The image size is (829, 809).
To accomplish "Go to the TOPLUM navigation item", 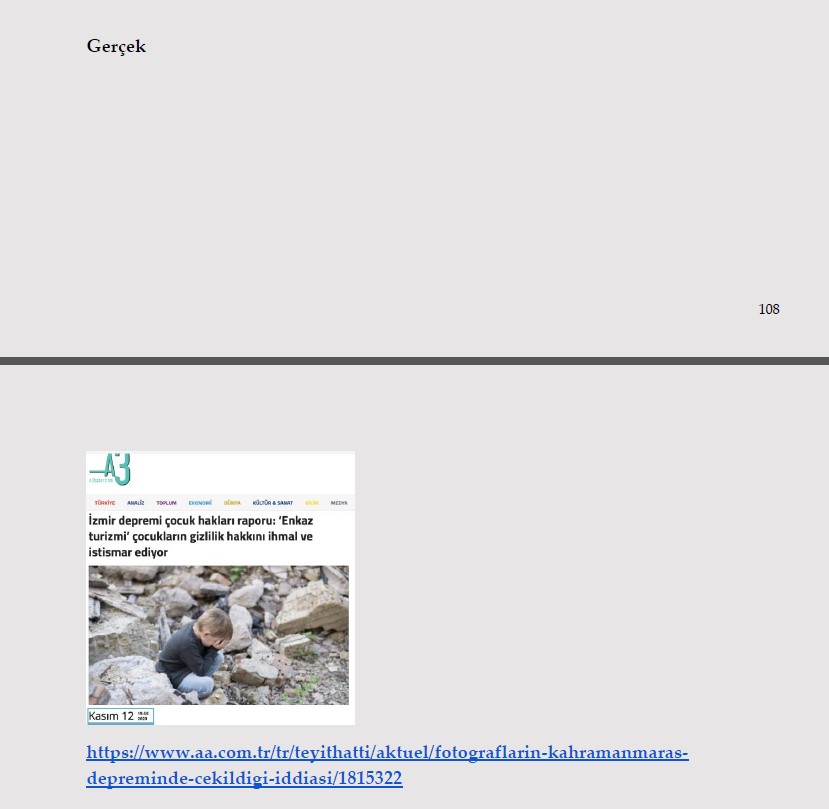I will click(x=166, y=503).
